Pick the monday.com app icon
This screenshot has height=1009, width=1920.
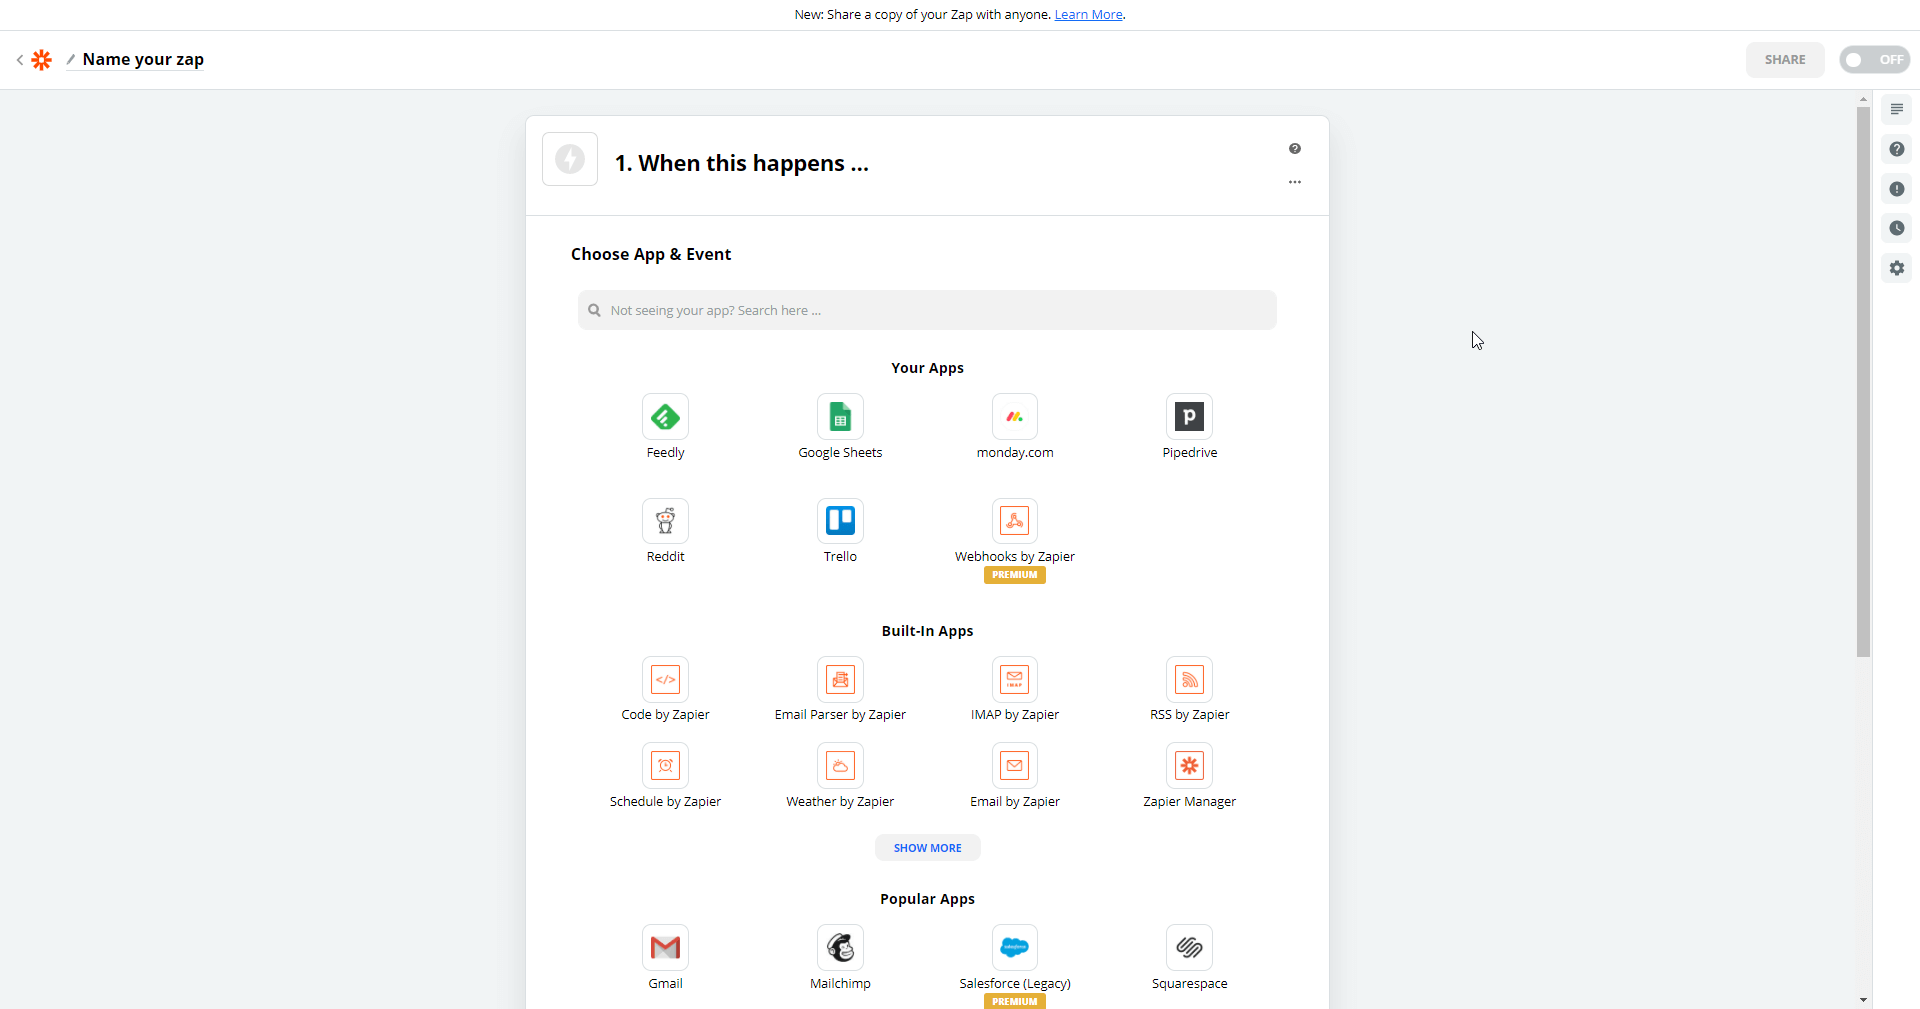click(1015, 417)
